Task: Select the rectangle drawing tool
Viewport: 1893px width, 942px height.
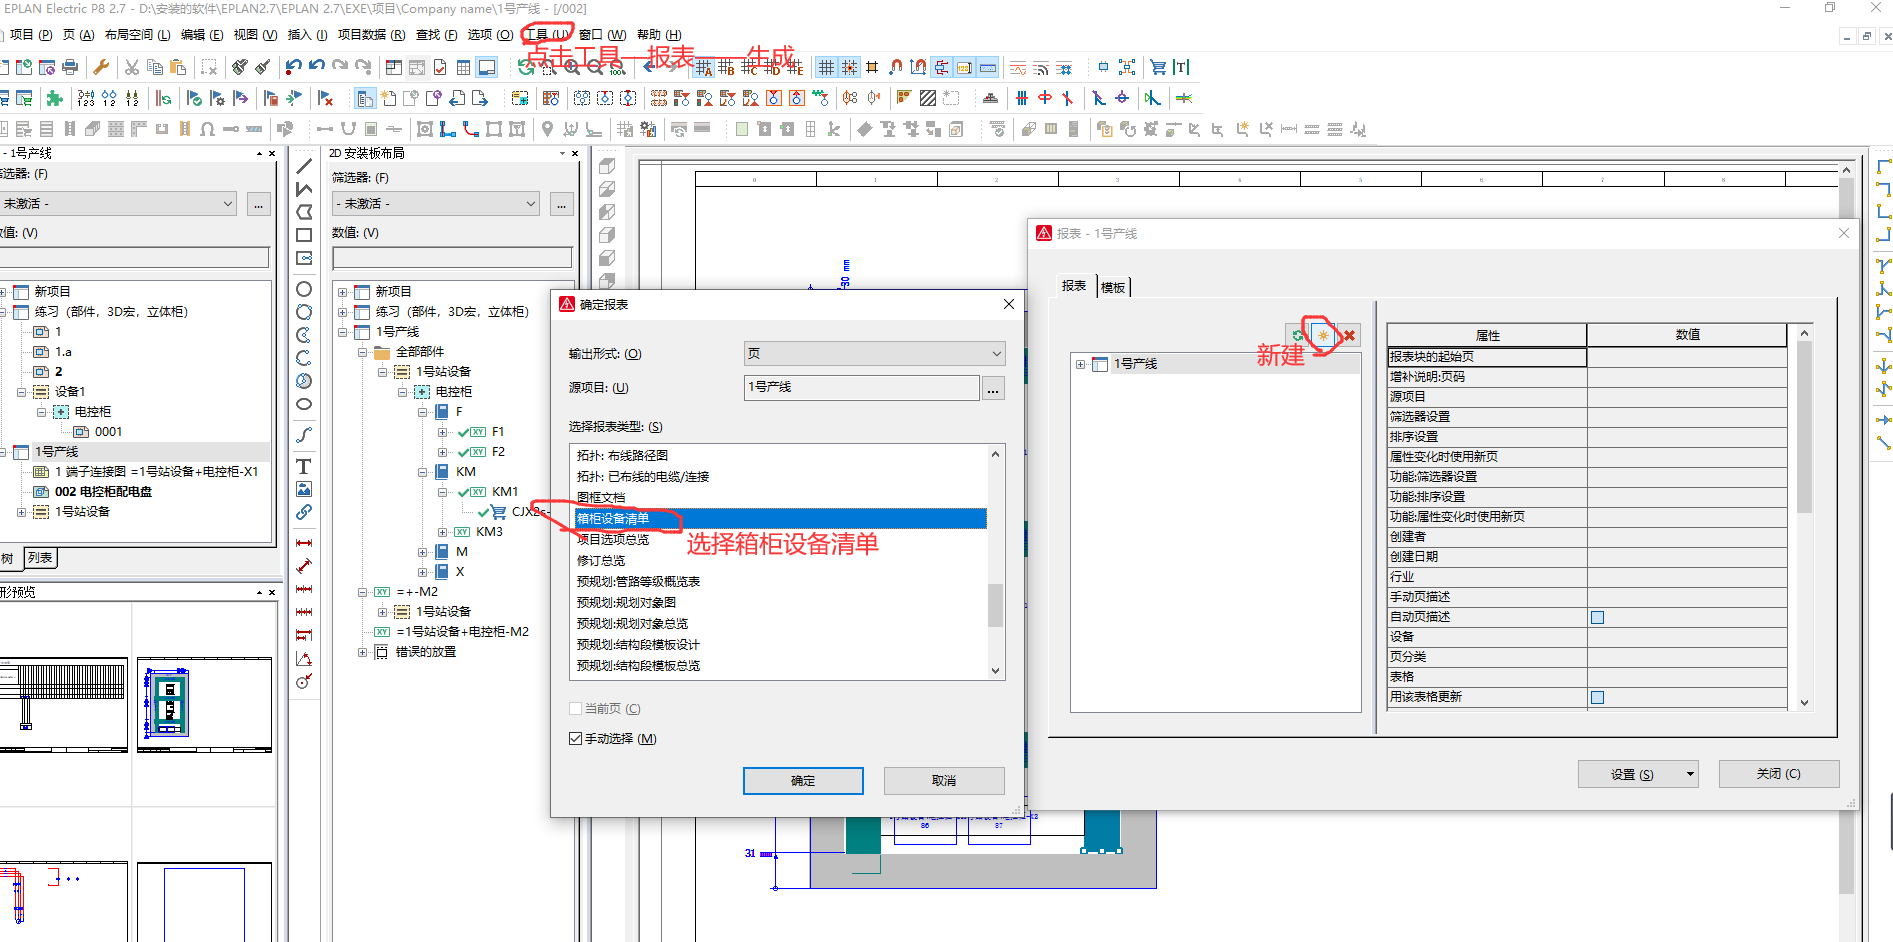Action: 304,235
